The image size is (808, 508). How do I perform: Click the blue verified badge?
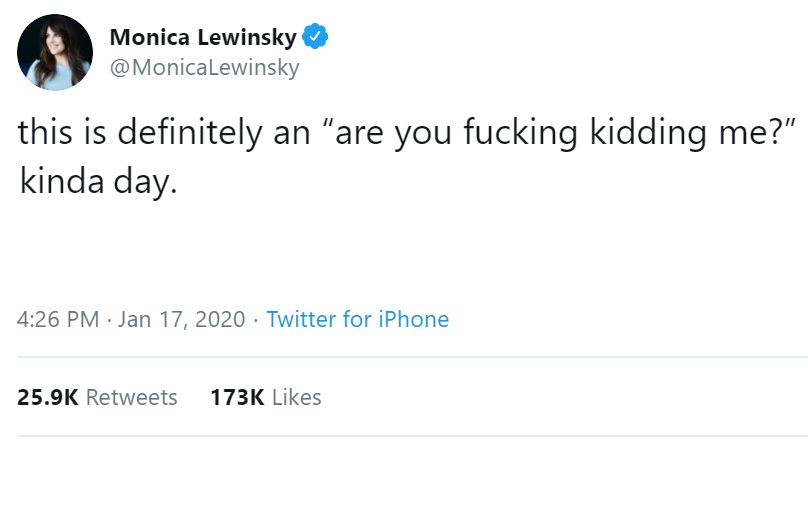tap(316, 38)
